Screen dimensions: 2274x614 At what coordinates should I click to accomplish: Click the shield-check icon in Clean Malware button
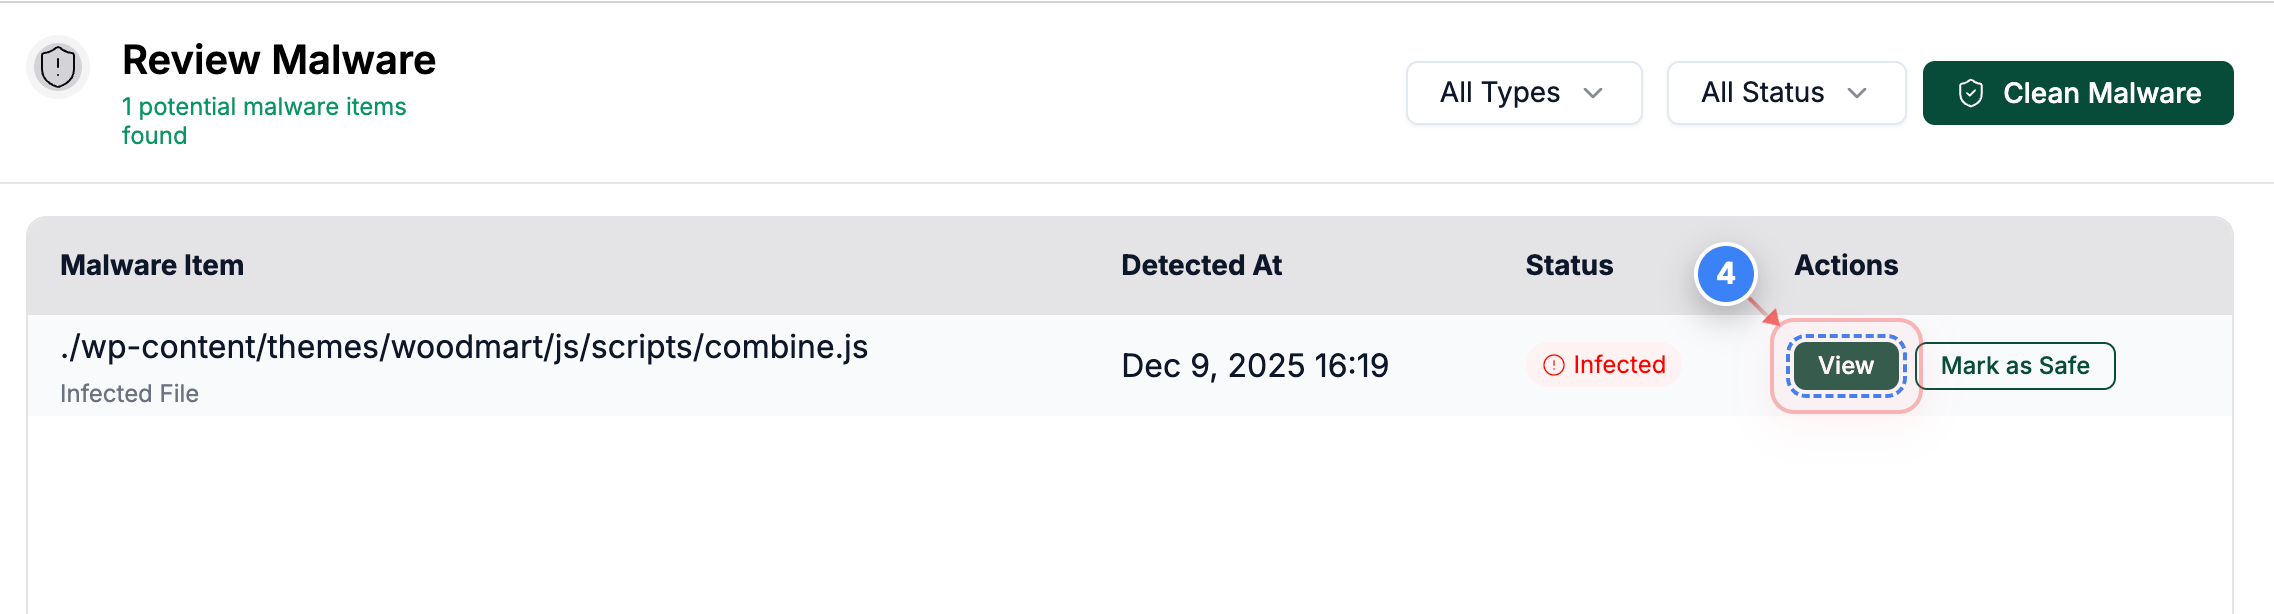click(1971, 92)
